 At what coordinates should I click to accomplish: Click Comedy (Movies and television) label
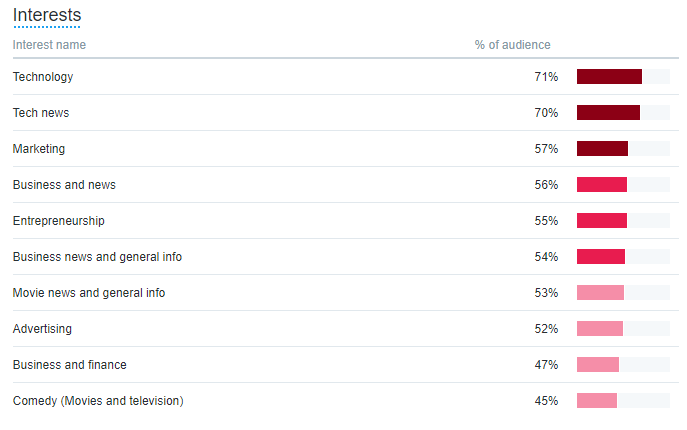point(98,401)
